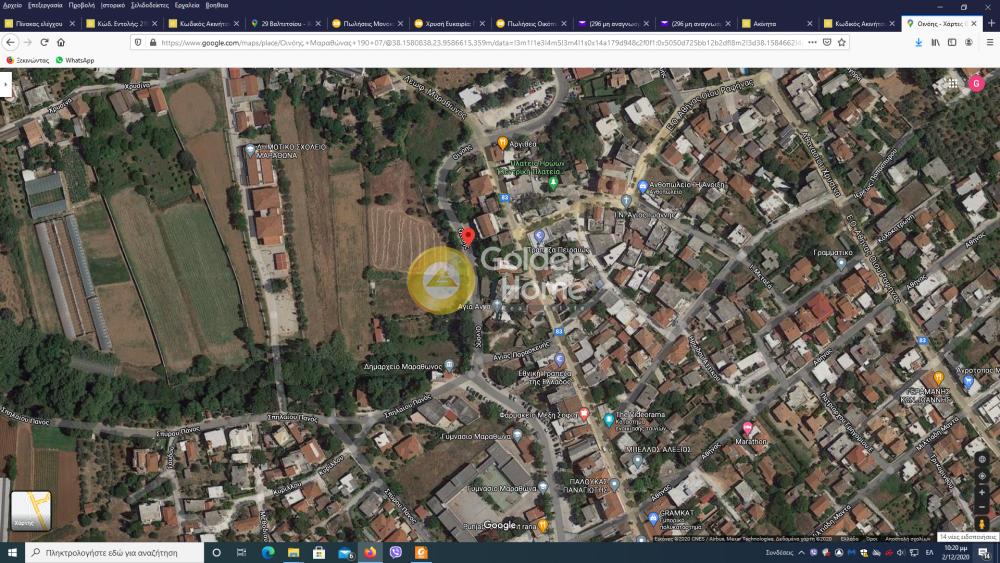Click the Google account avatar
This screenshot has width=1000, height=563.
tap(977, 84)
